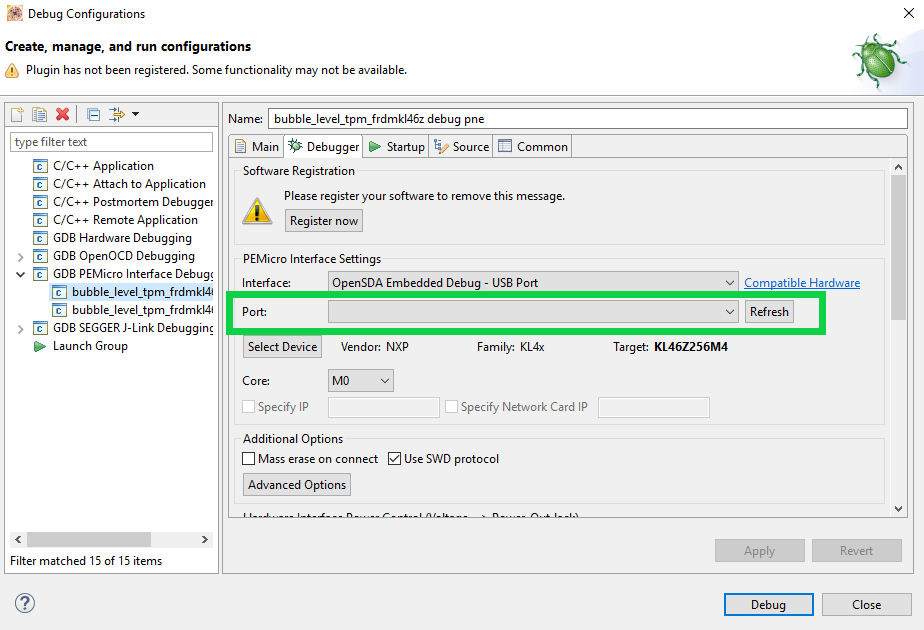Click the Network Card IP text field
The width and height of the screenshot is (924, 630).
click(654, 407)
